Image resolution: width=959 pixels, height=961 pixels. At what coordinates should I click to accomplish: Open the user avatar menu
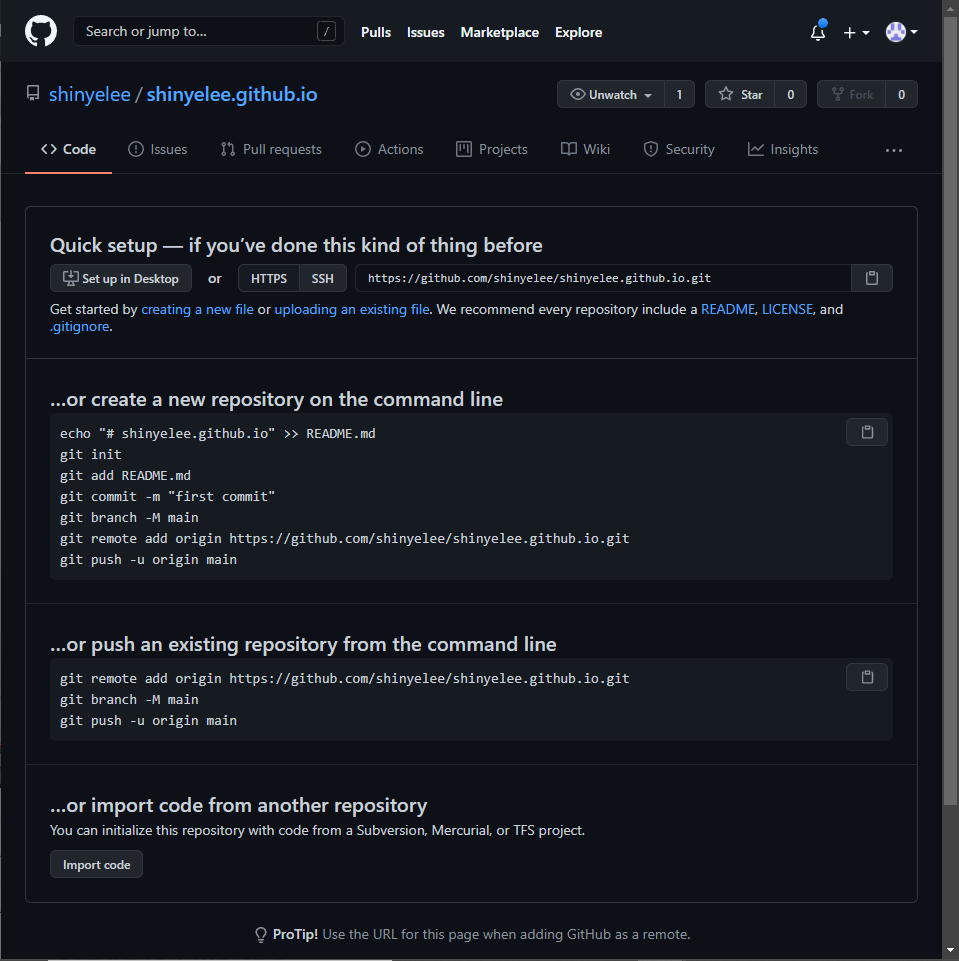click(x=901, y=32)
